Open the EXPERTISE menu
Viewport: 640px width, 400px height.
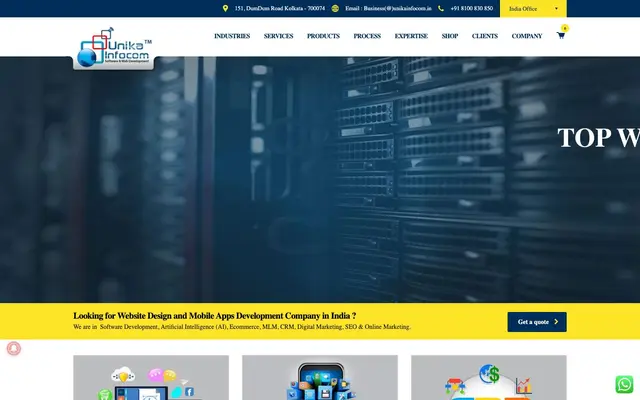pos(411,36)
